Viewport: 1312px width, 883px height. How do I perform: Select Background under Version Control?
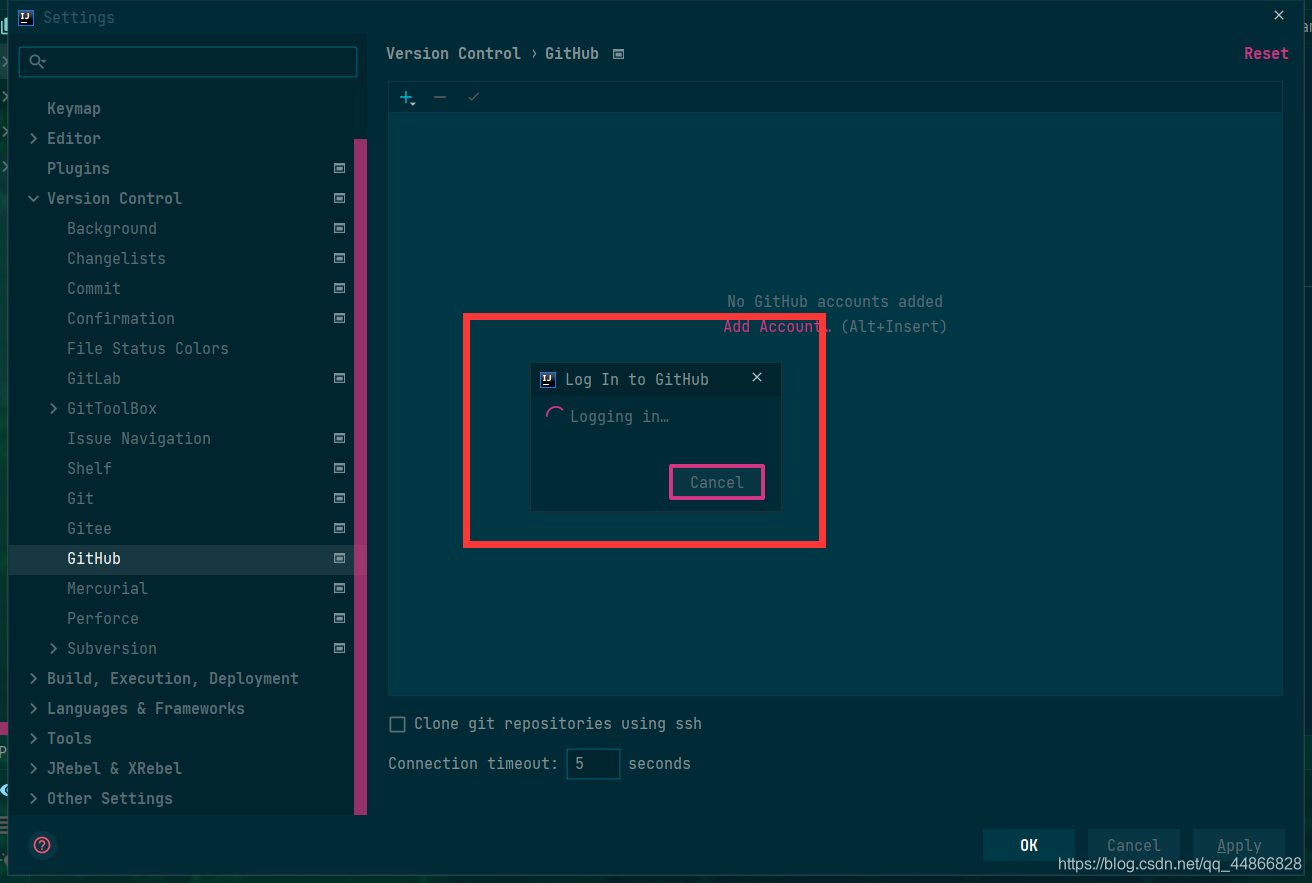point(112,228)
